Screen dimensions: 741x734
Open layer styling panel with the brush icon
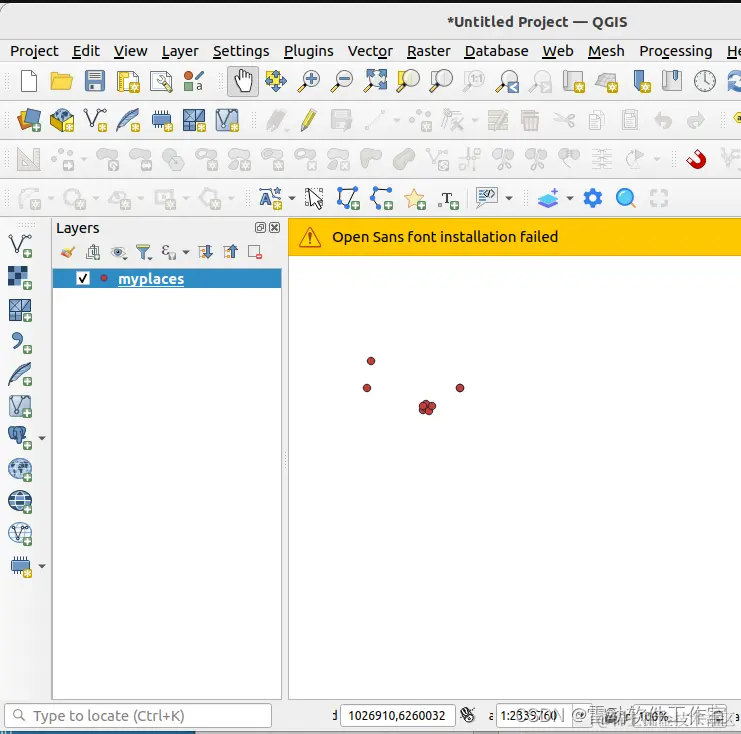pos(68,252)
